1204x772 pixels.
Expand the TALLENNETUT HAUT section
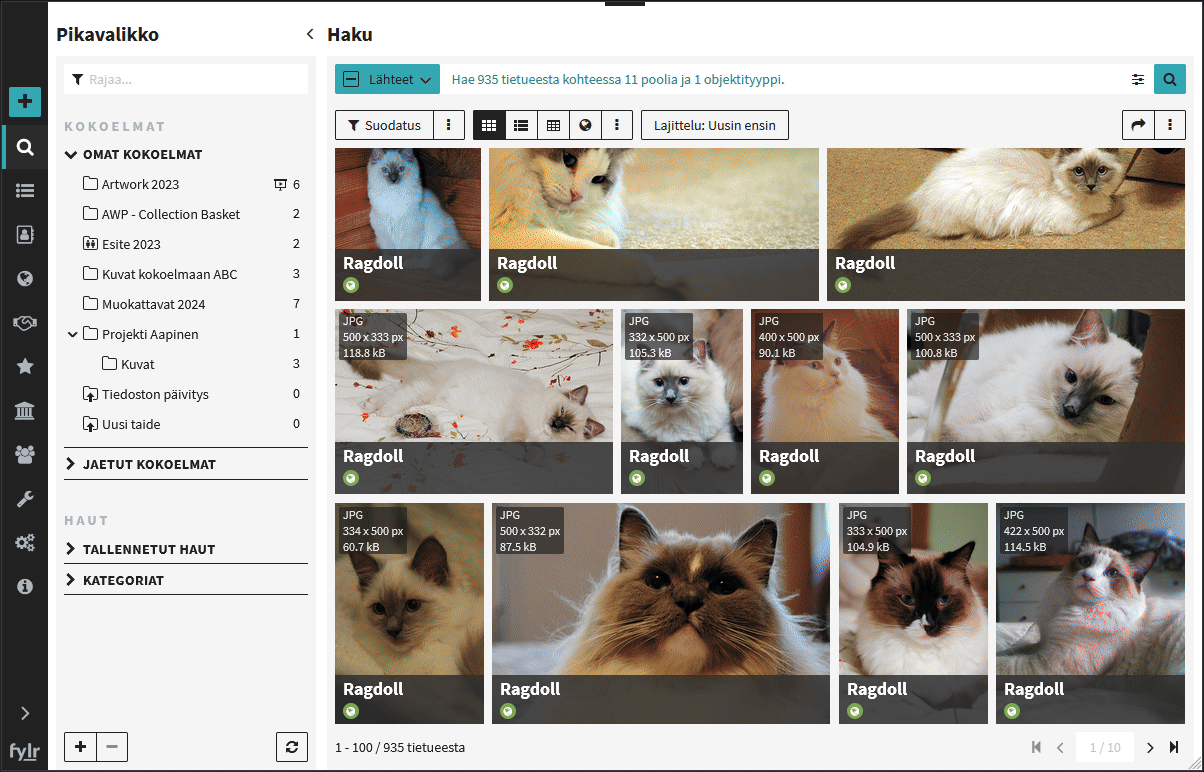[71, 549]
